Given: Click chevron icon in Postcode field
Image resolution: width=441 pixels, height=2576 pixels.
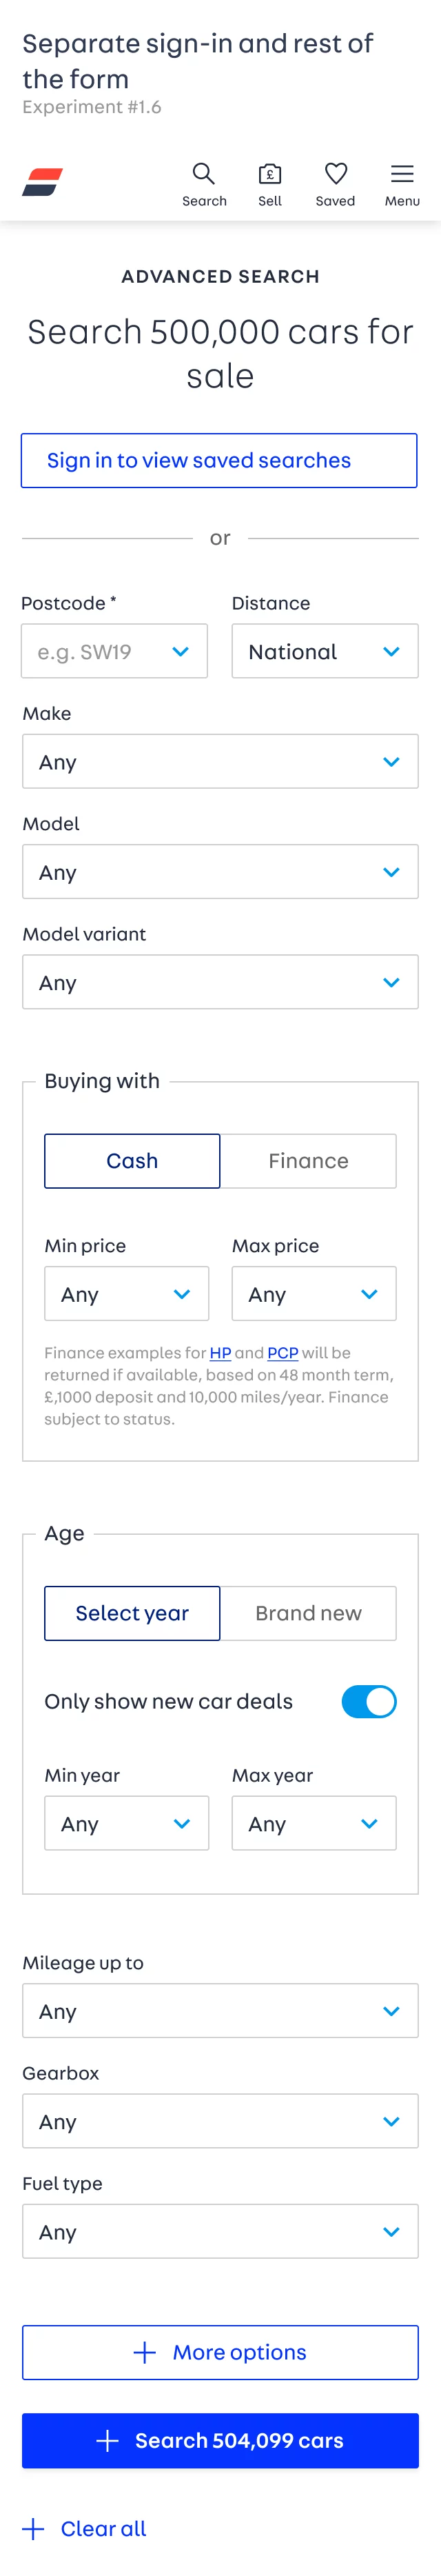Looking at the screenshot, I should click(x=181, y=652).
